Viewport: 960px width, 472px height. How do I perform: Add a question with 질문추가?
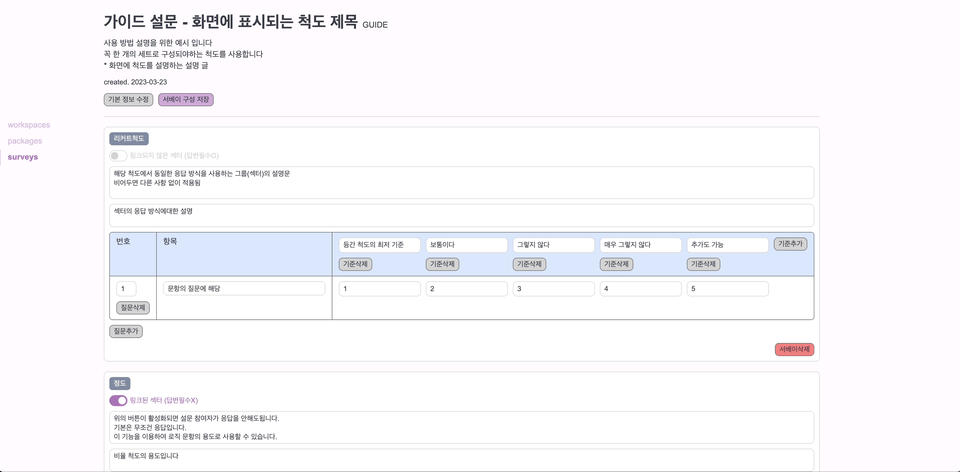pyautogui.click(x=126, y=331)
